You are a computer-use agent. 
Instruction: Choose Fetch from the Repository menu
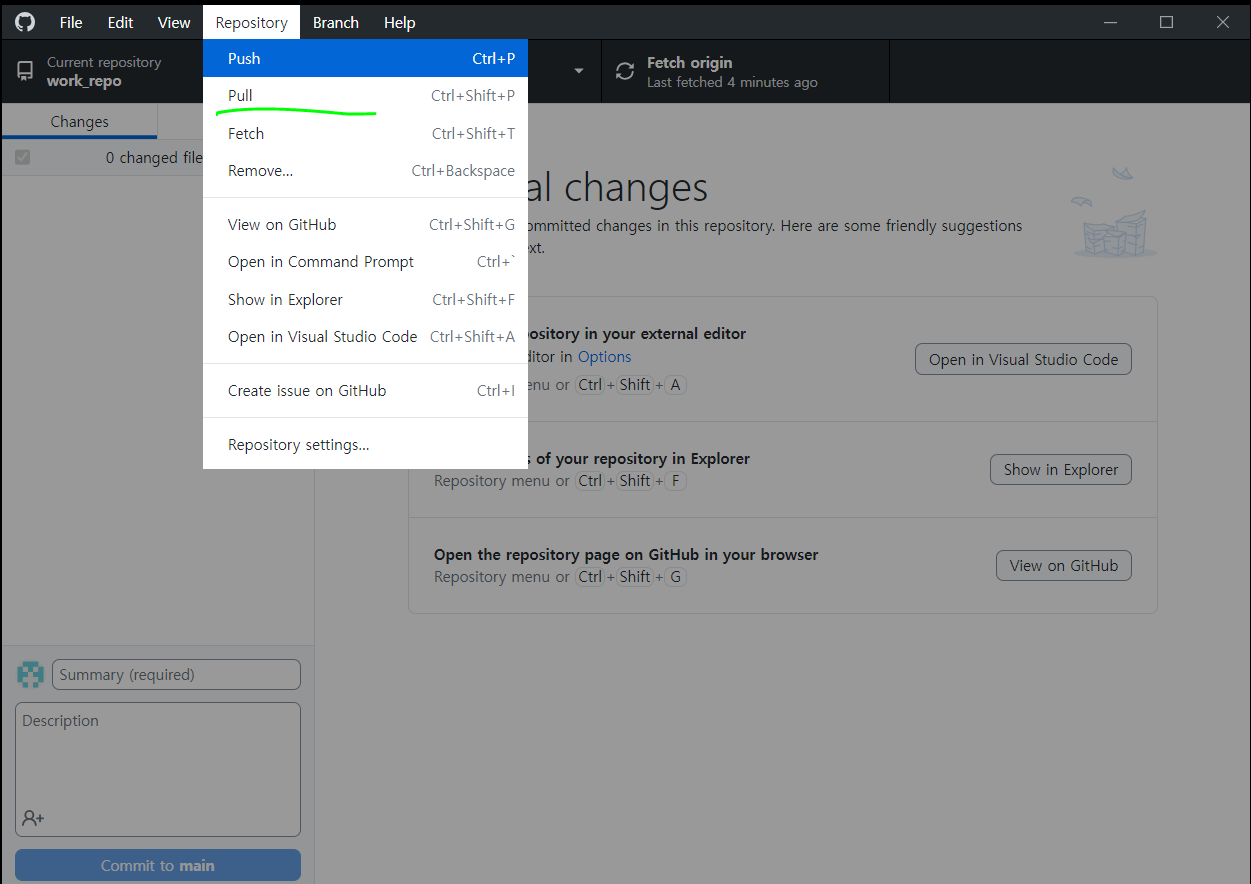coord(365,133)
